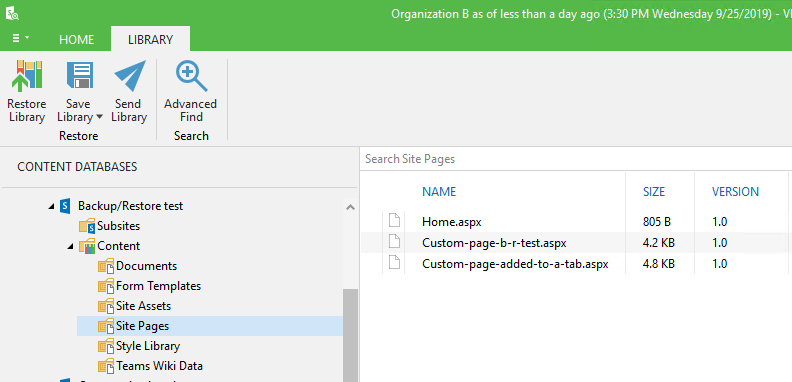Screen dimensions: 792x382
Task: Click the 805 B size cell
Action: coord(657,221)
